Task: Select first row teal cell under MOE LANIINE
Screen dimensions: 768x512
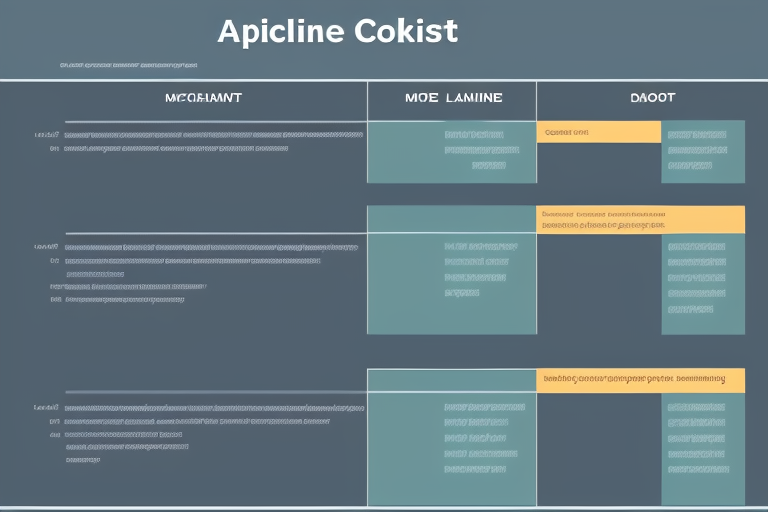Action: point(451,152)
